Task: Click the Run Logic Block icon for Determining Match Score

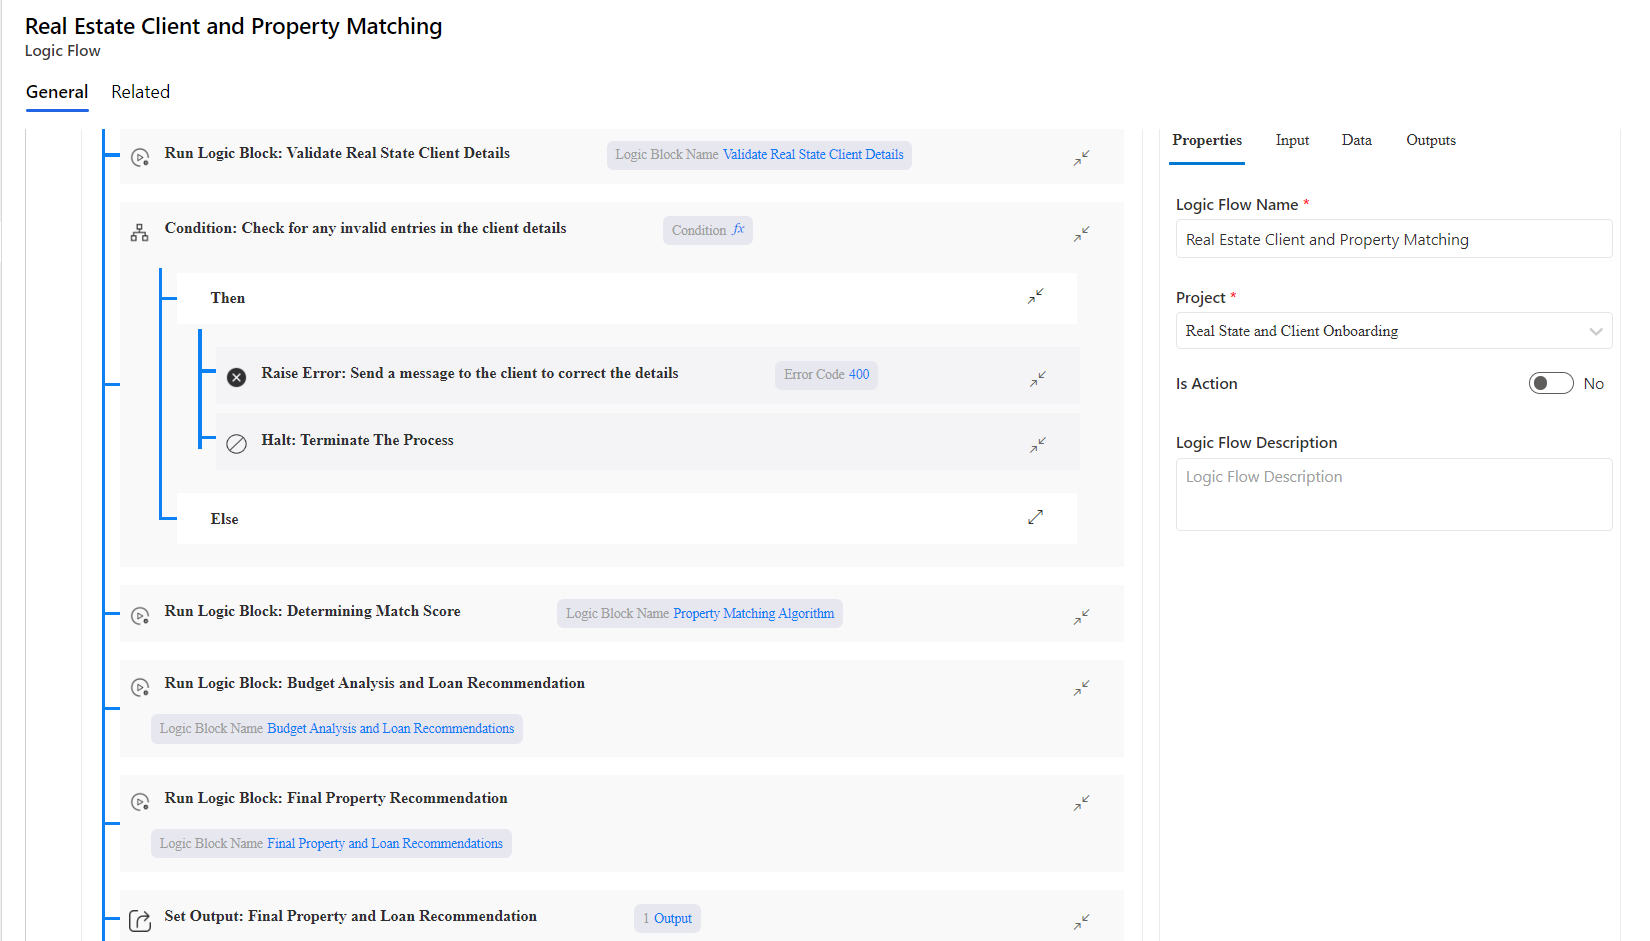Action: coord(140,616)
